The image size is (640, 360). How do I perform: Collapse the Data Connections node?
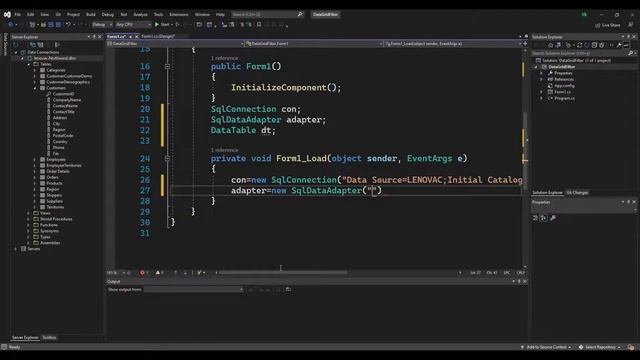click(16, 52)
